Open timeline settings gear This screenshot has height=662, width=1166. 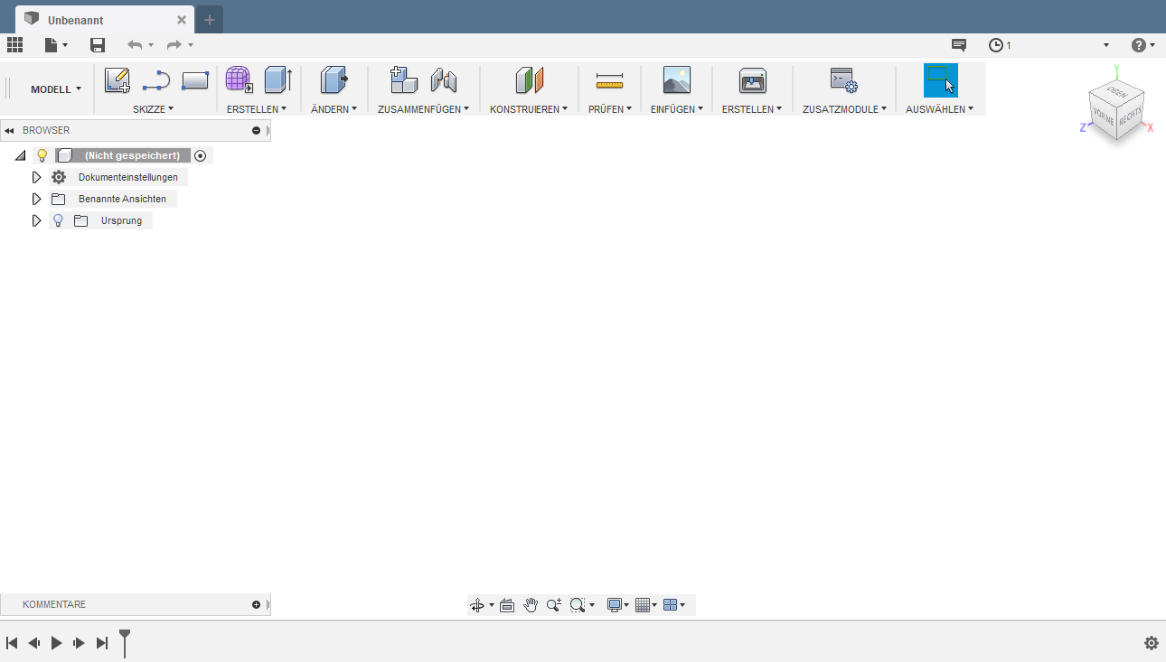1151,643
